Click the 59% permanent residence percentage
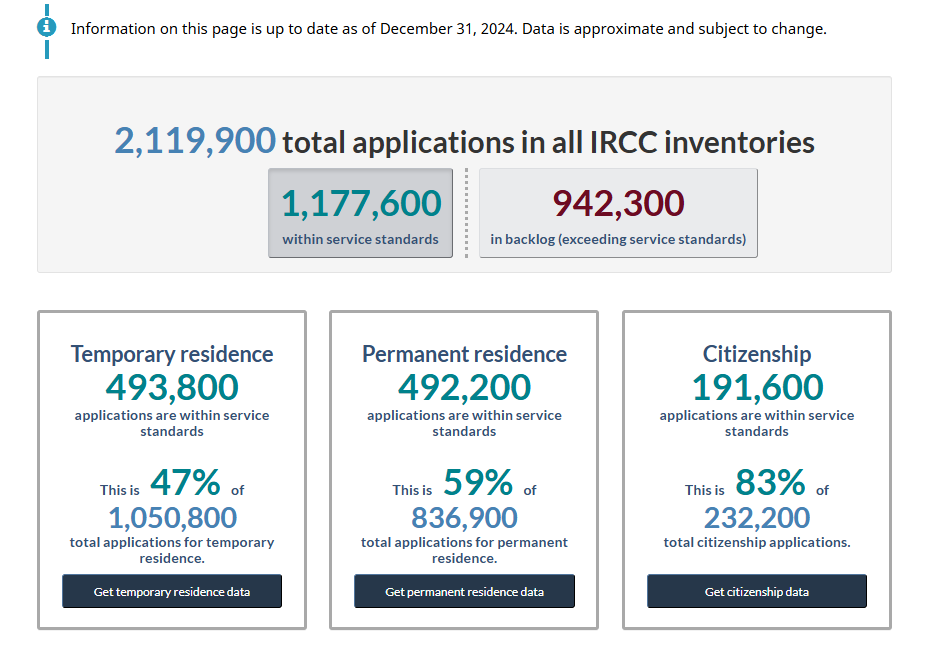 pos(478,482)
